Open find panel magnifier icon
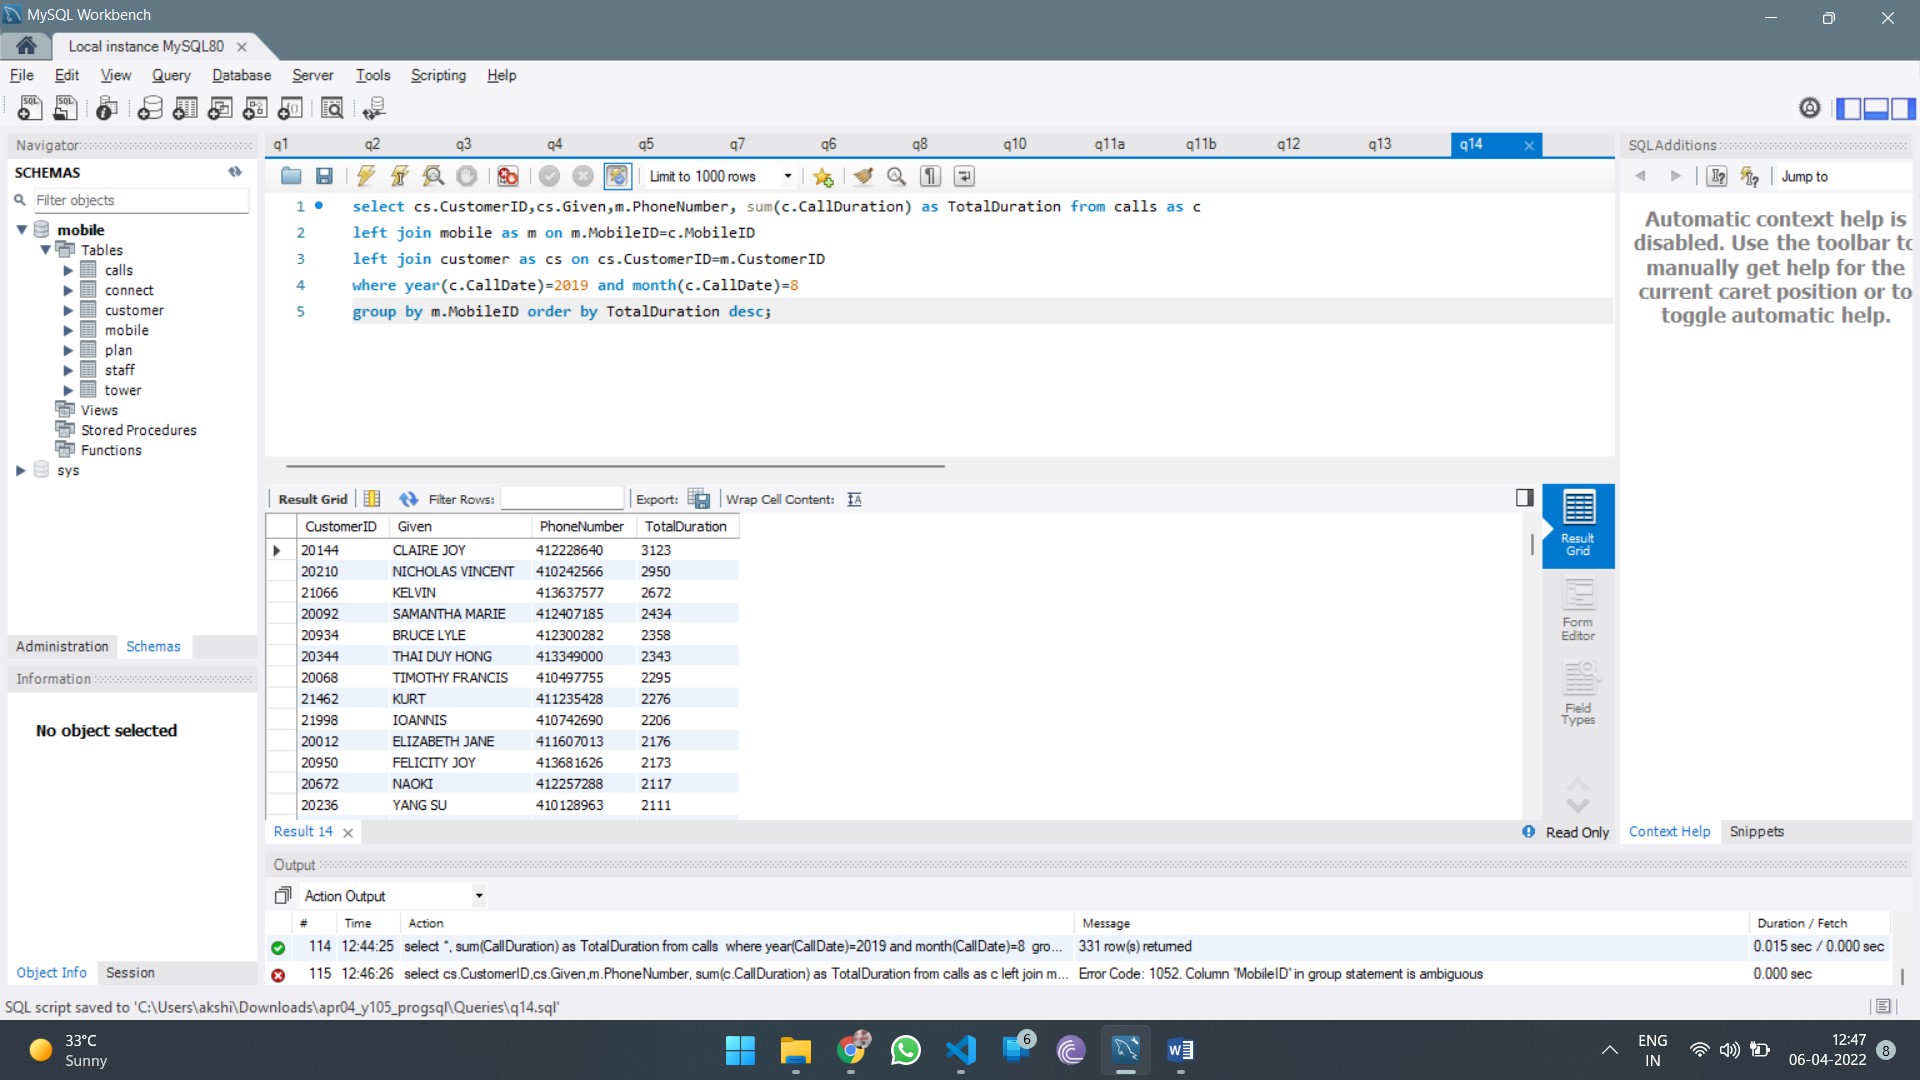 tap(896, 176)
